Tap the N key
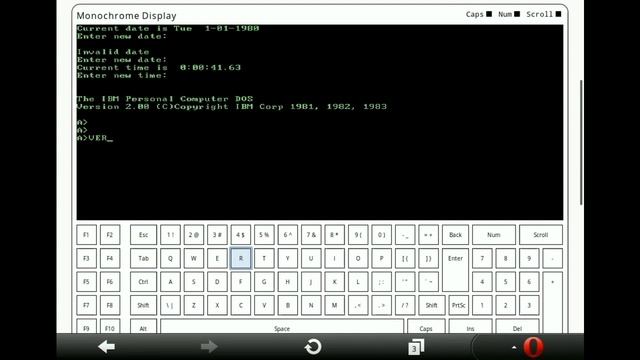640x360 pixels. pyautogui.click(x=311, y=305)
